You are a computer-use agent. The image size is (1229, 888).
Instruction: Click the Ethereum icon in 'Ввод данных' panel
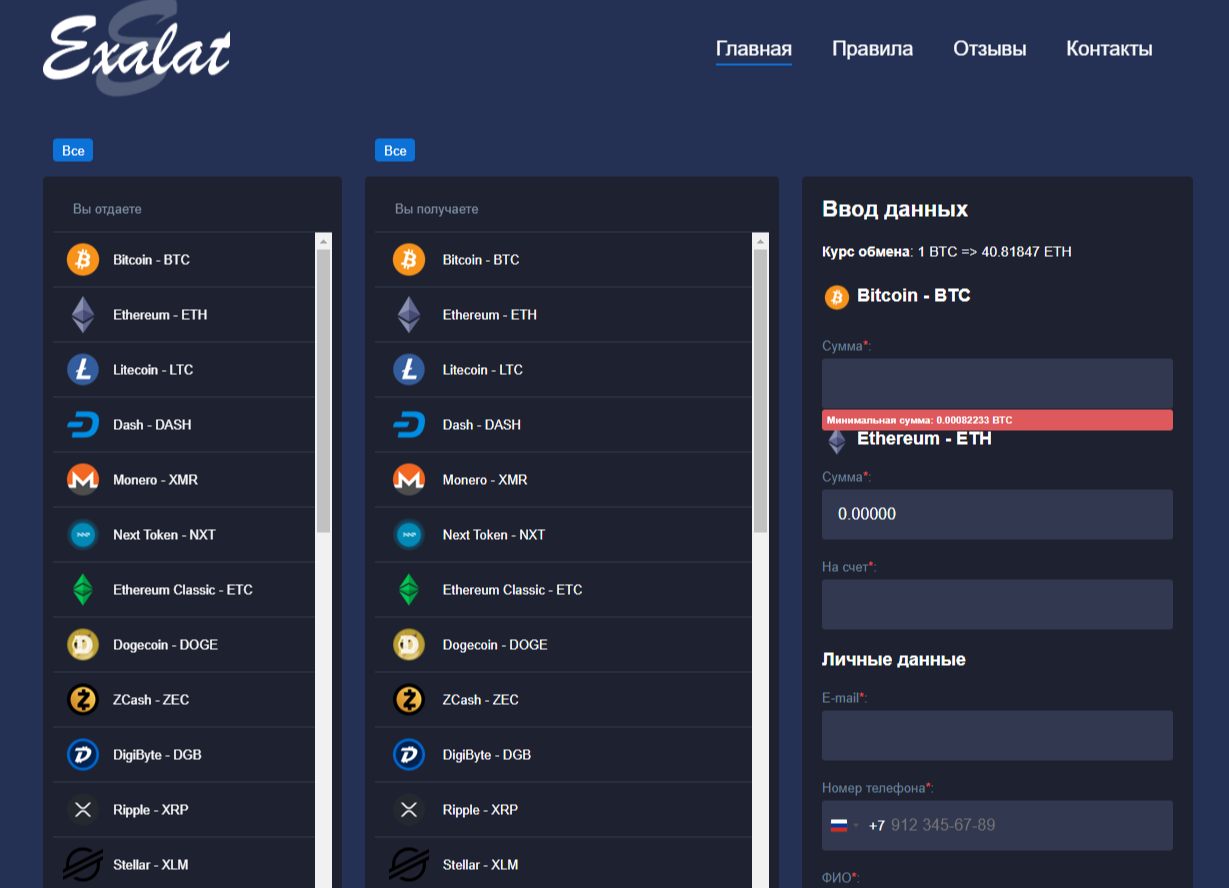[836, 442]
